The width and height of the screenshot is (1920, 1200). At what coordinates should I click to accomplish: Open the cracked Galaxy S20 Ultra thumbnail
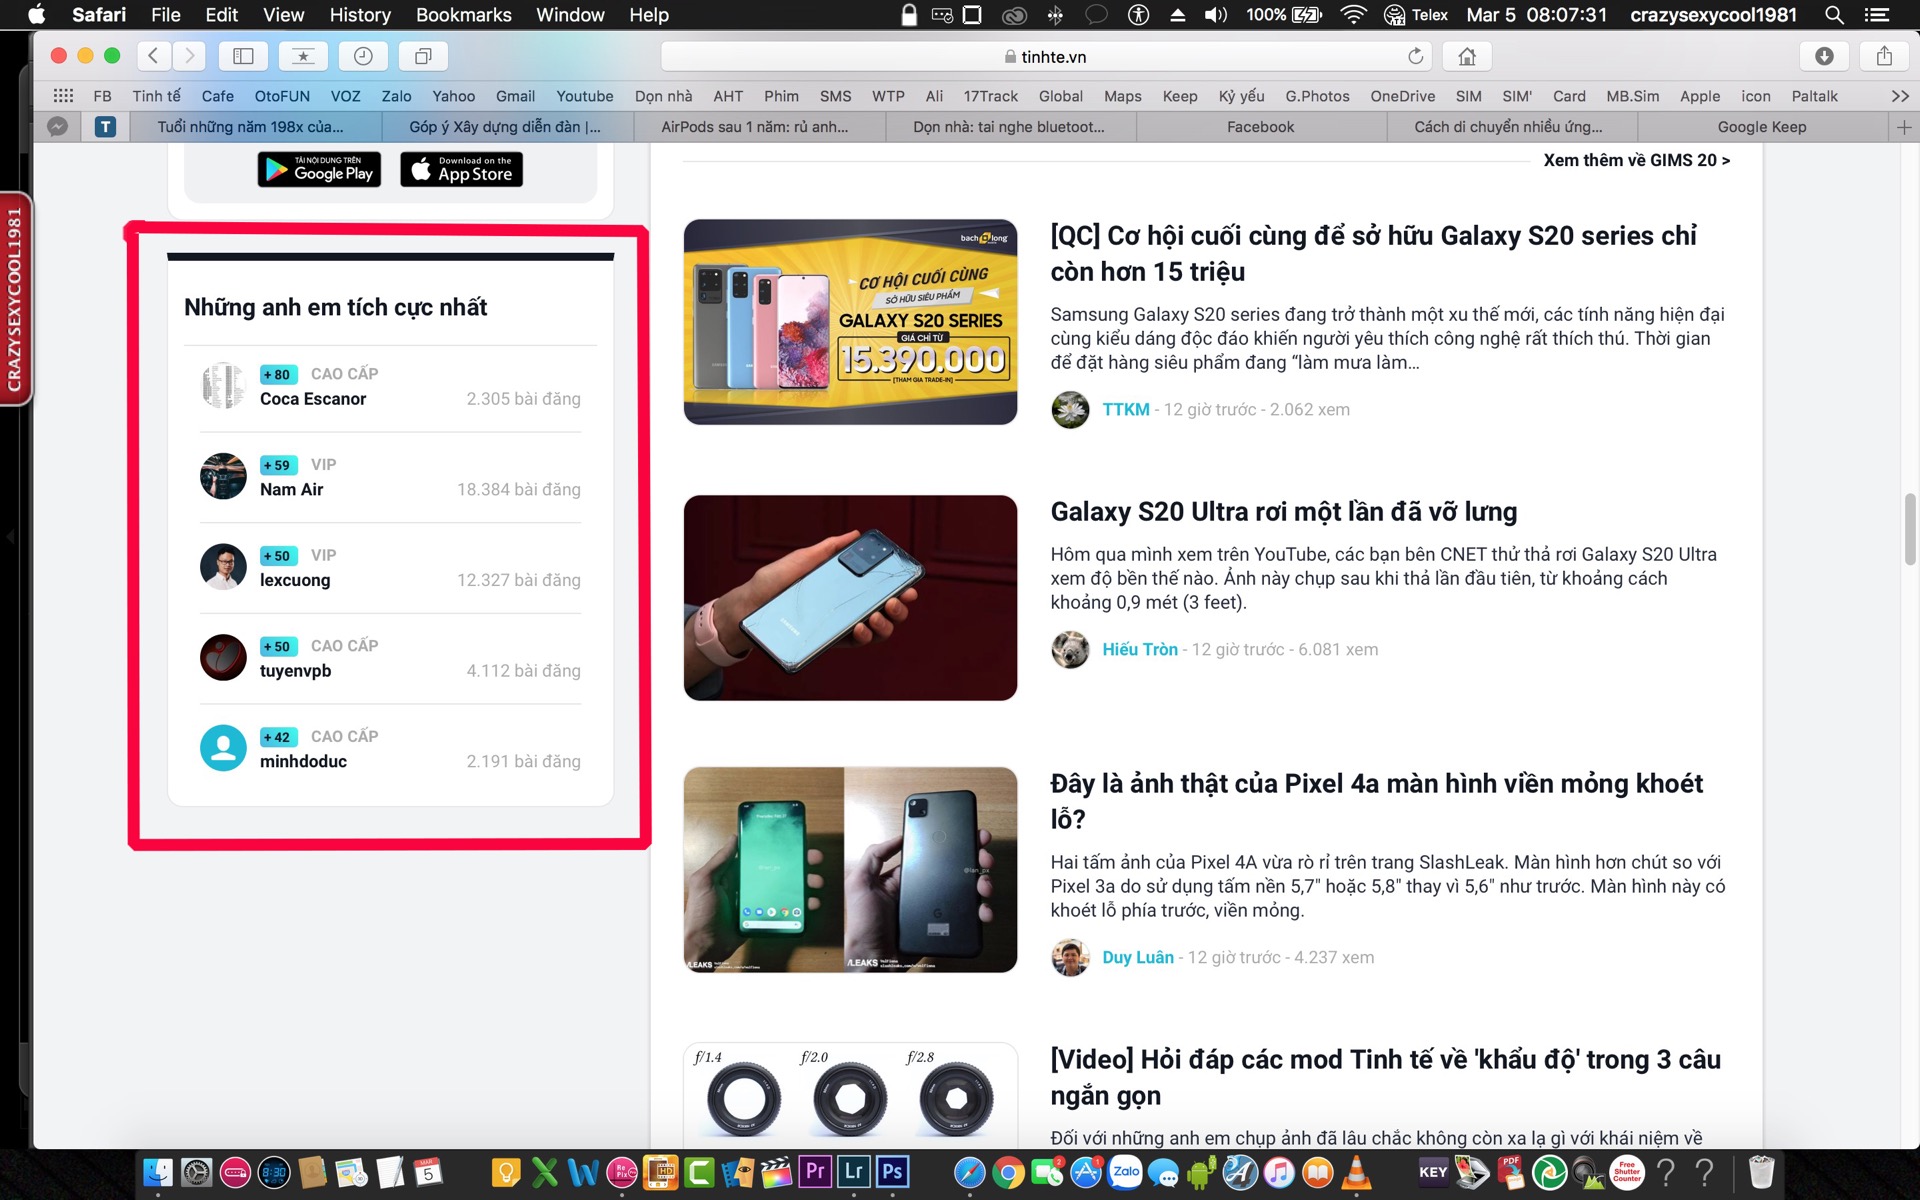pos(850,598)
